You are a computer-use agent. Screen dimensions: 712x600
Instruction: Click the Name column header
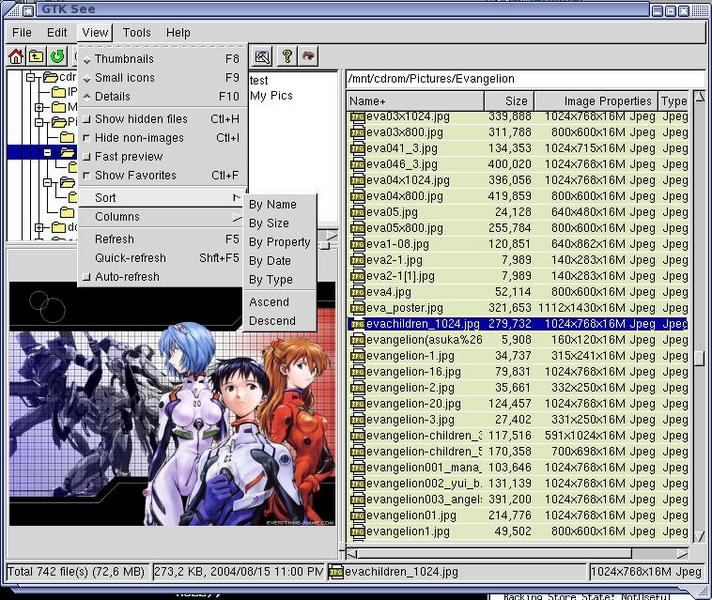tap(415, 101)
